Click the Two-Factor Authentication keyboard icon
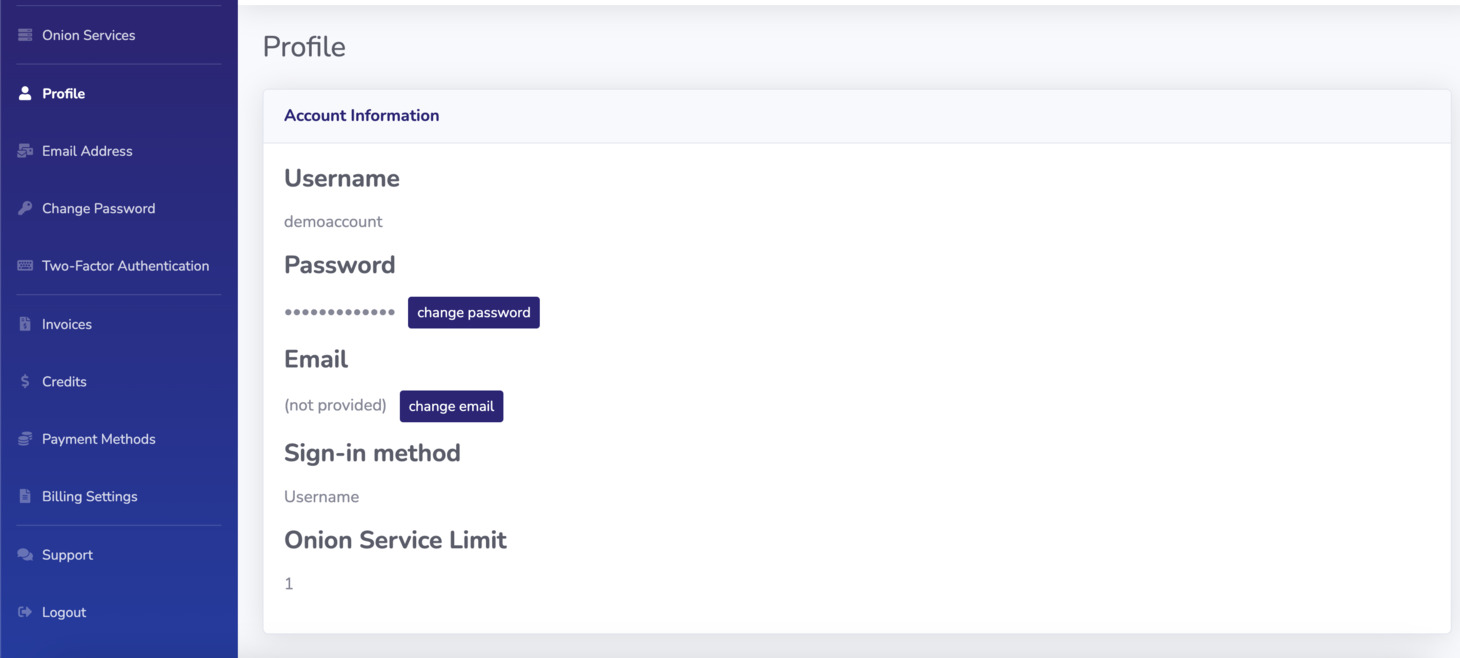 pyautogui.click(x=25, y=266)
